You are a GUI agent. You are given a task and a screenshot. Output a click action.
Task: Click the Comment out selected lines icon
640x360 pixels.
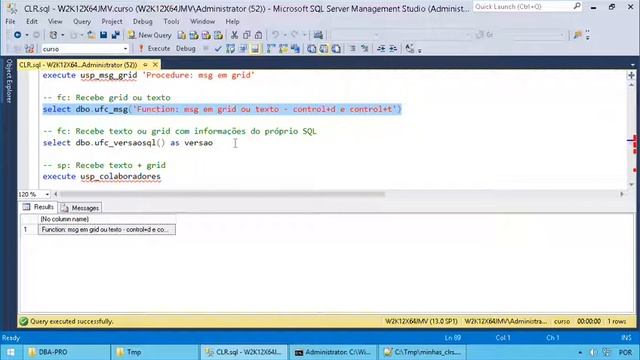coord(352,49)
